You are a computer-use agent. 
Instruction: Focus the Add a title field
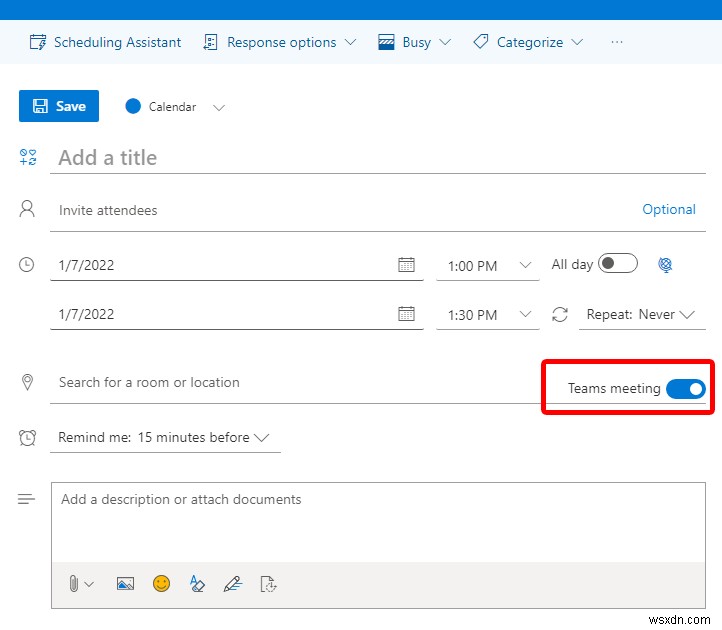[x=378, y=158]
